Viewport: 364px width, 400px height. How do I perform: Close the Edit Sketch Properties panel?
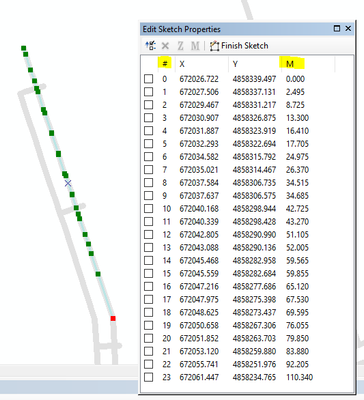(348, 29)
